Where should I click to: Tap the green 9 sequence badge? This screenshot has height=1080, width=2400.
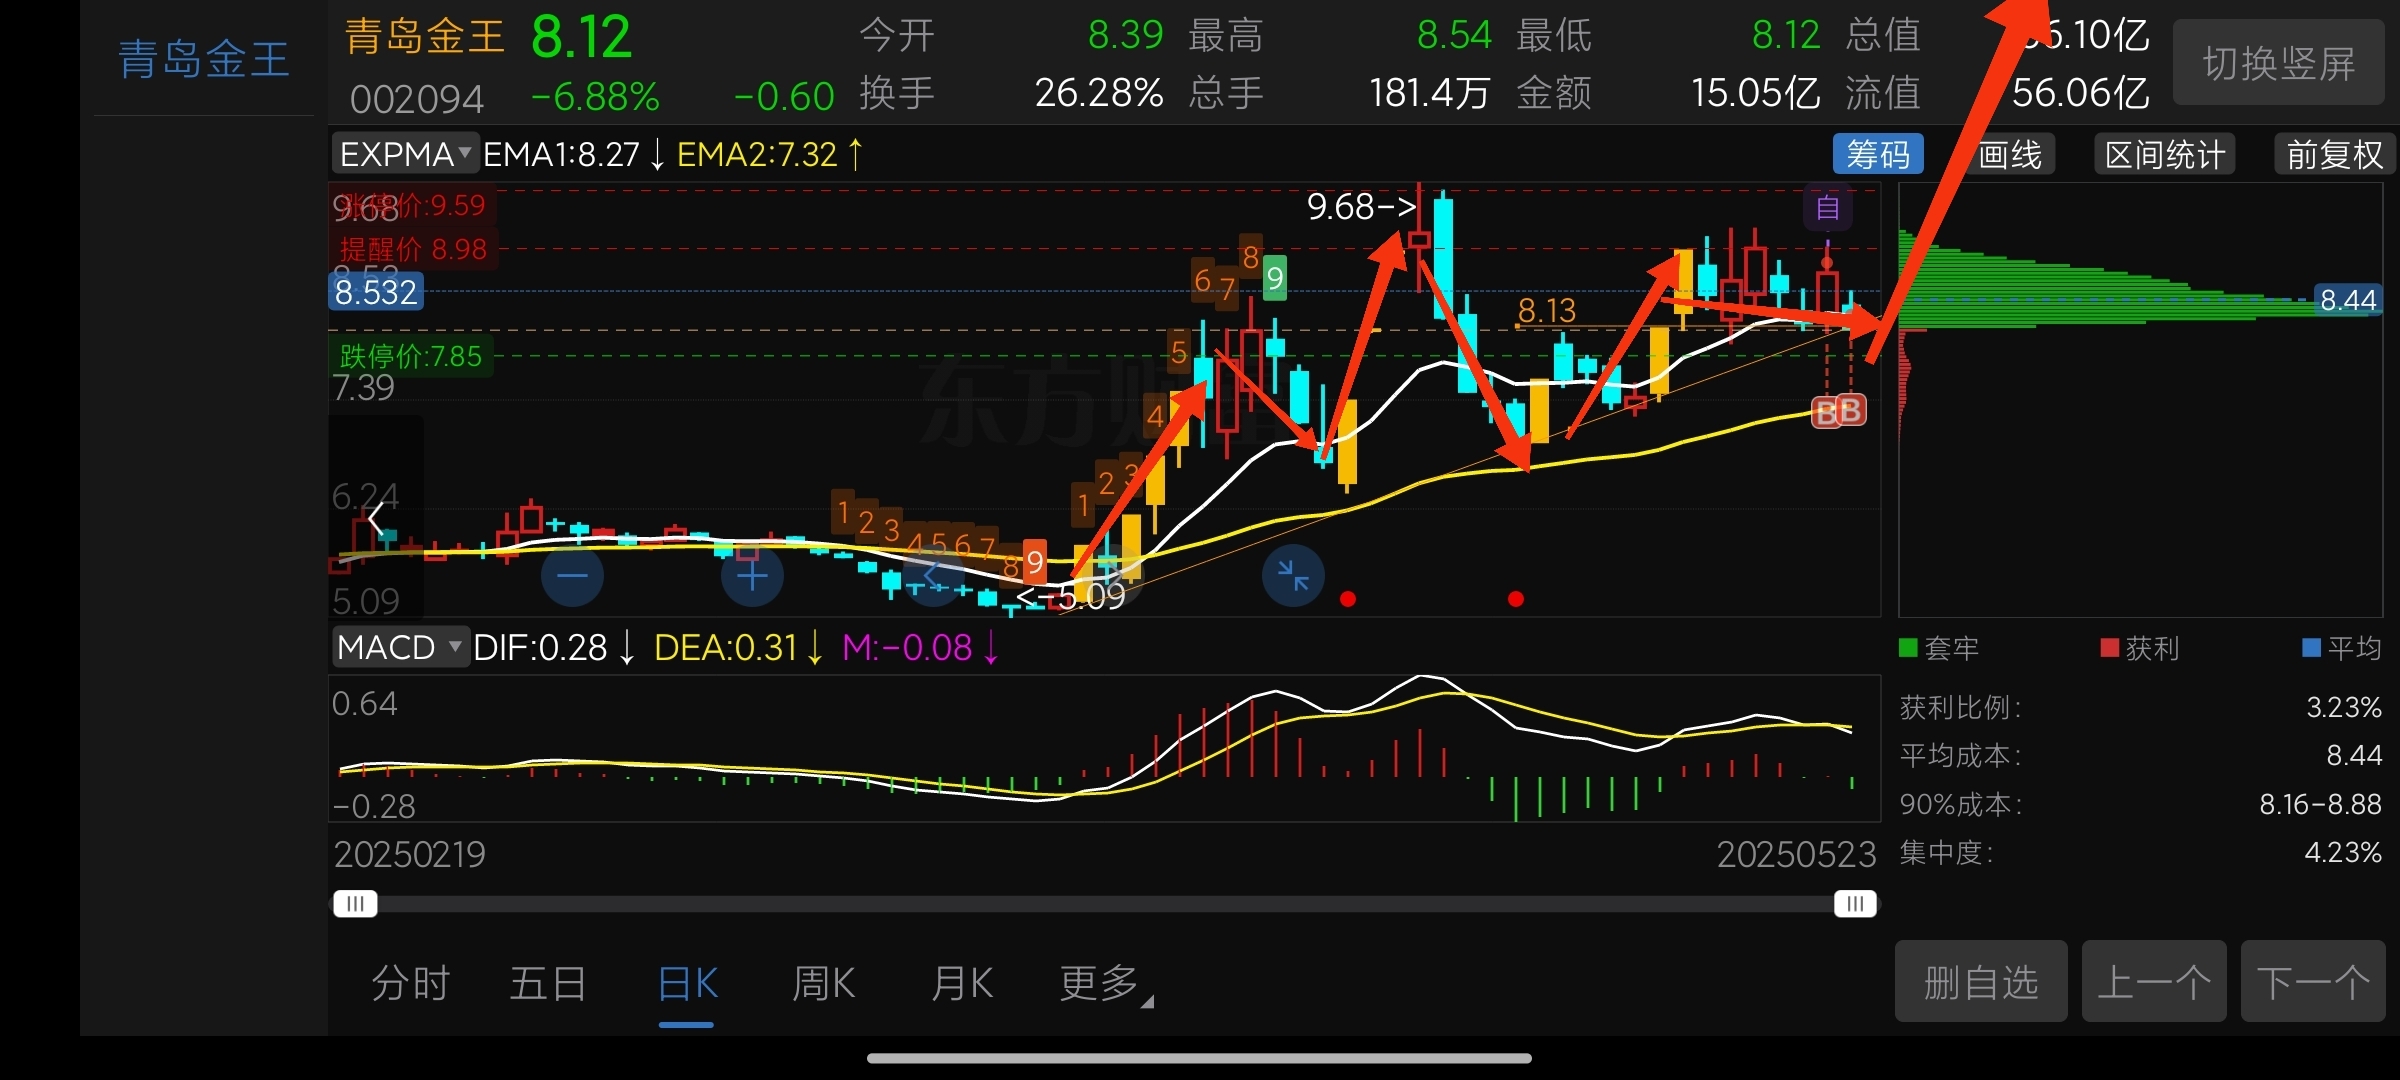(1274, 278)
